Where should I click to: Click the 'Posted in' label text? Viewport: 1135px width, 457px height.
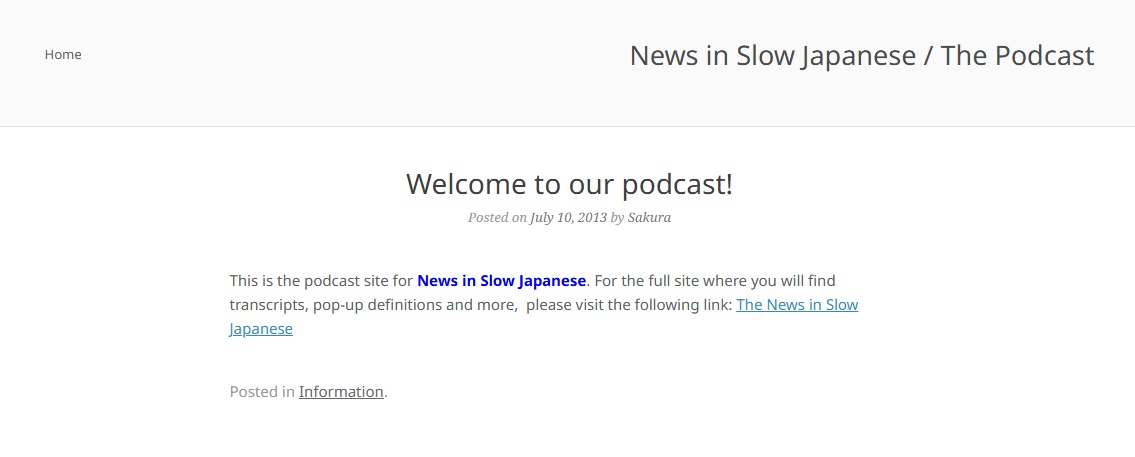(262, 392)
